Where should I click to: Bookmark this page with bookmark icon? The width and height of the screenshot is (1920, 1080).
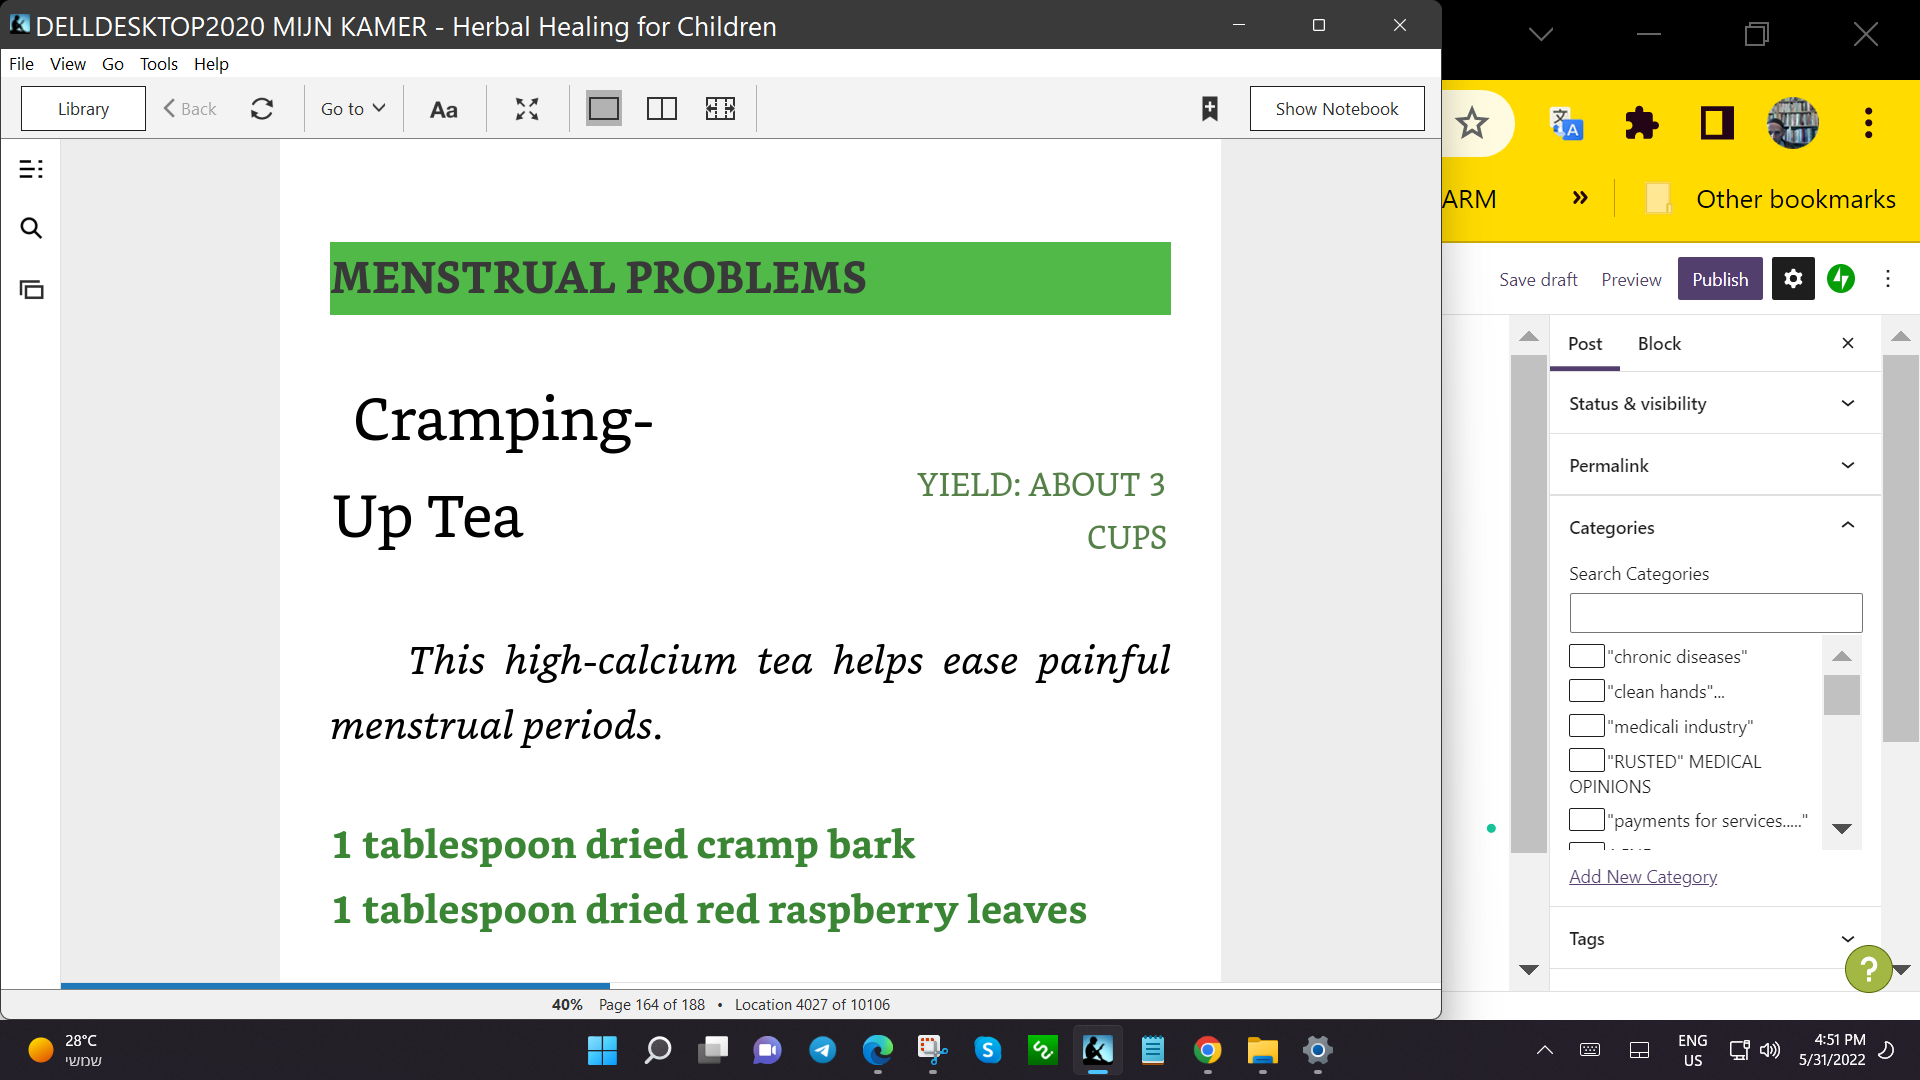(1209, 109)
